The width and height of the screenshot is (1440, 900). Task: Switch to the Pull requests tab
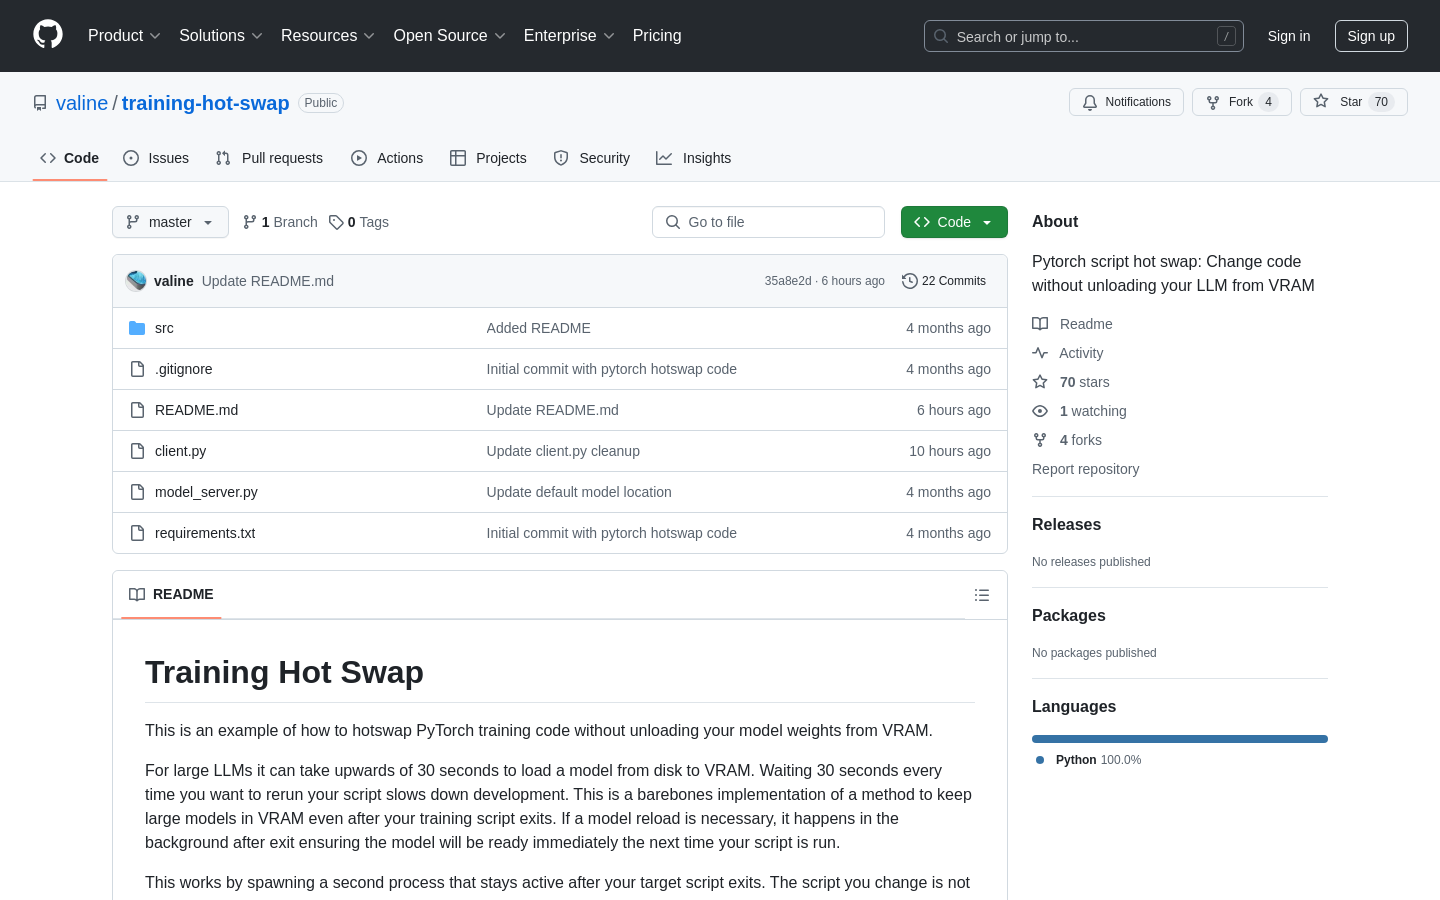click(269, 158)
